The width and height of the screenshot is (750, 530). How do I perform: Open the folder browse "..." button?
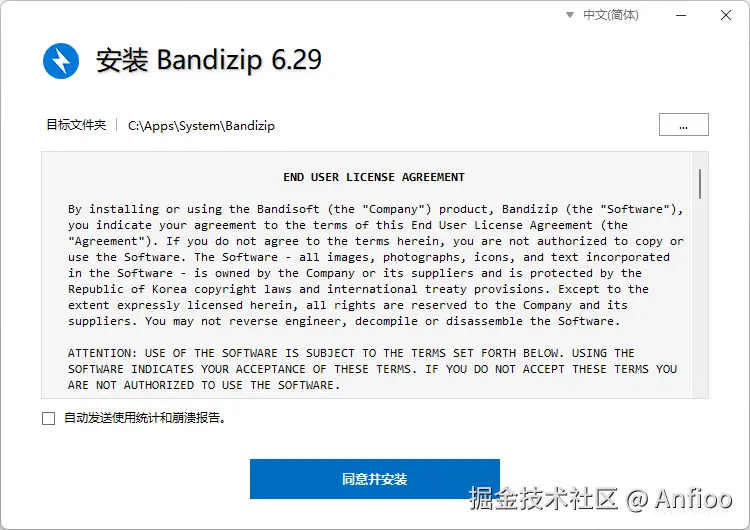pyautogui.click(x=684, y=125)
